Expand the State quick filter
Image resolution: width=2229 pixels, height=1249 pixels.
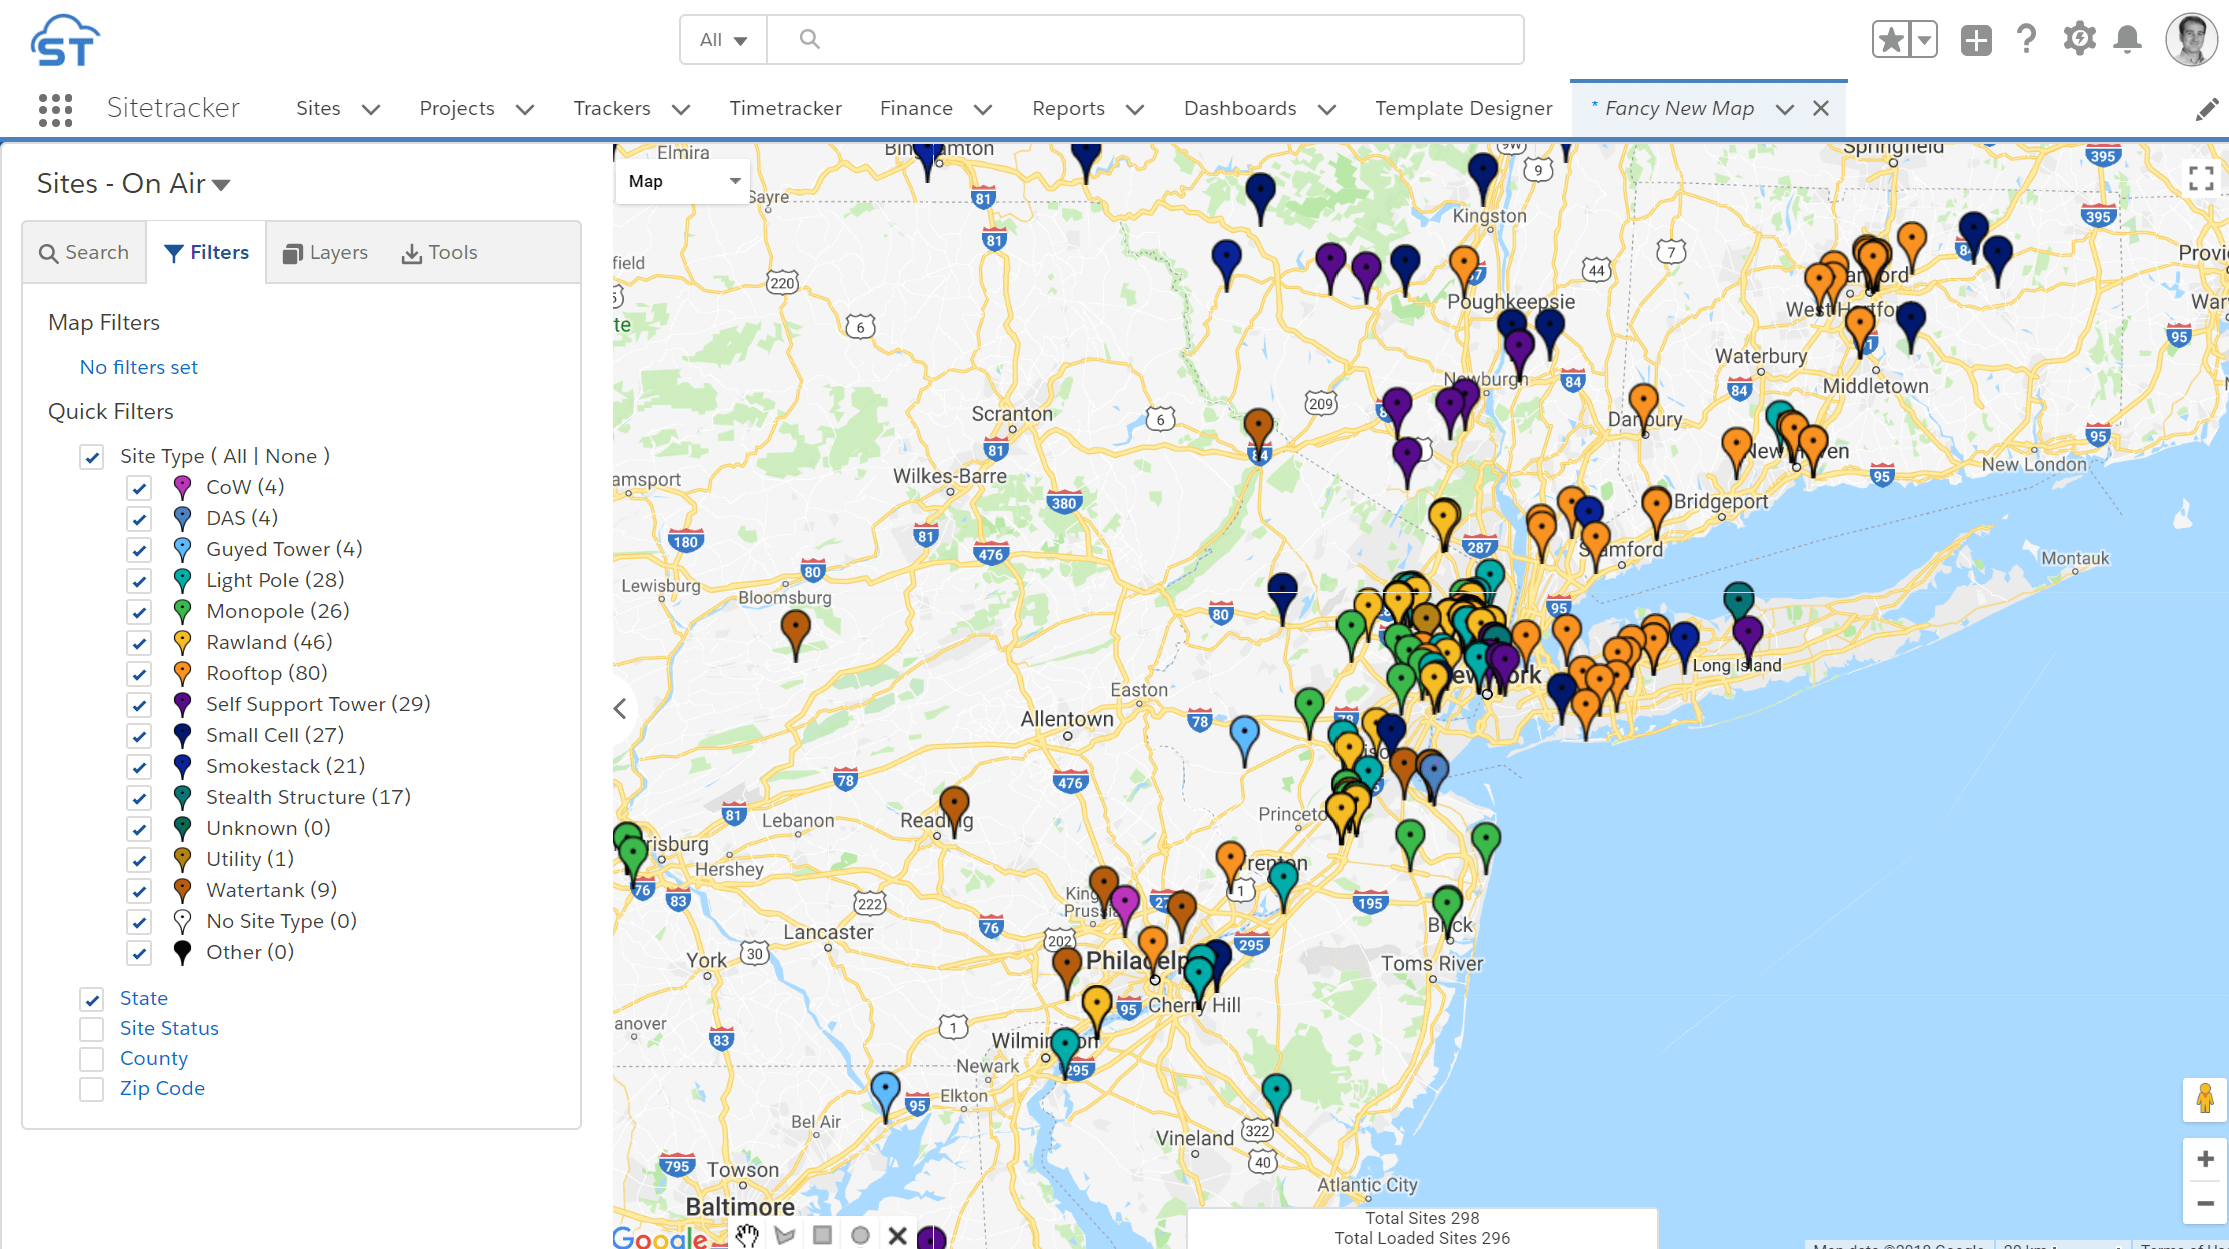(x=142, y=996)
